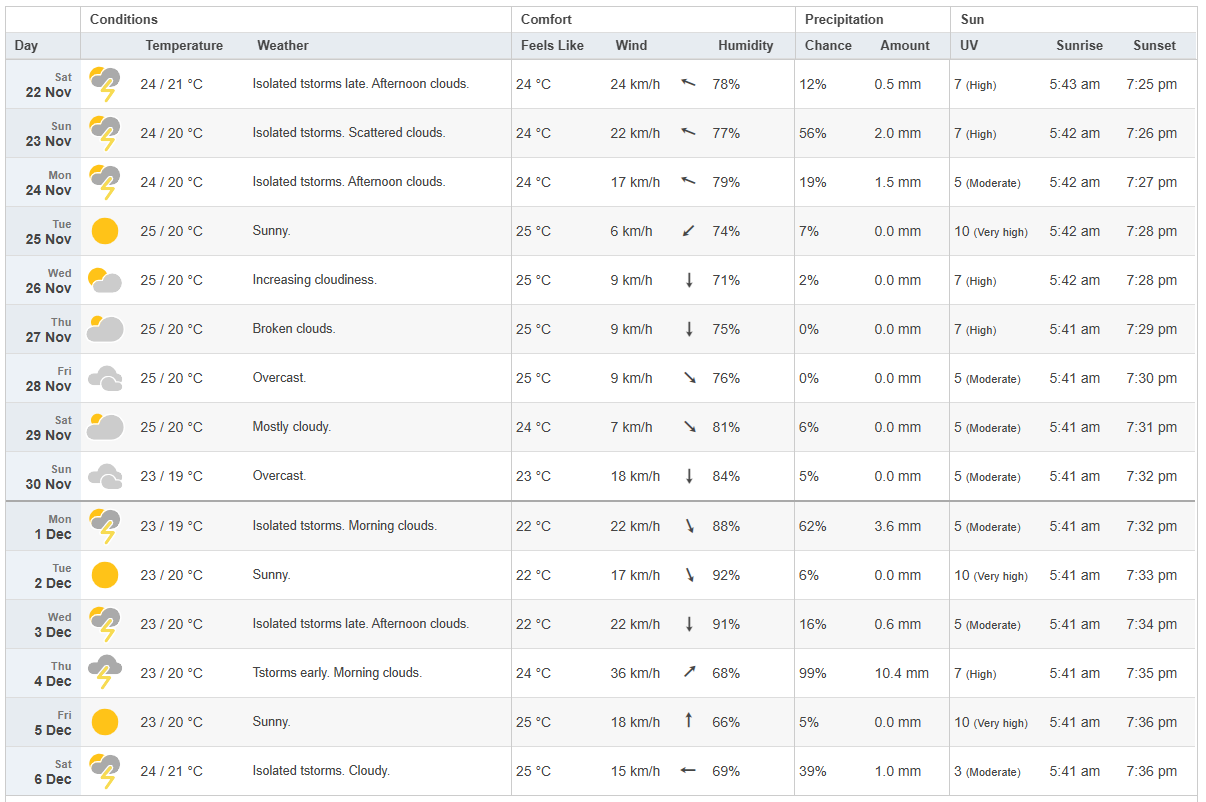1206x802 pixels.
Task: Click the Humidity column header
Action: [745, 46]
